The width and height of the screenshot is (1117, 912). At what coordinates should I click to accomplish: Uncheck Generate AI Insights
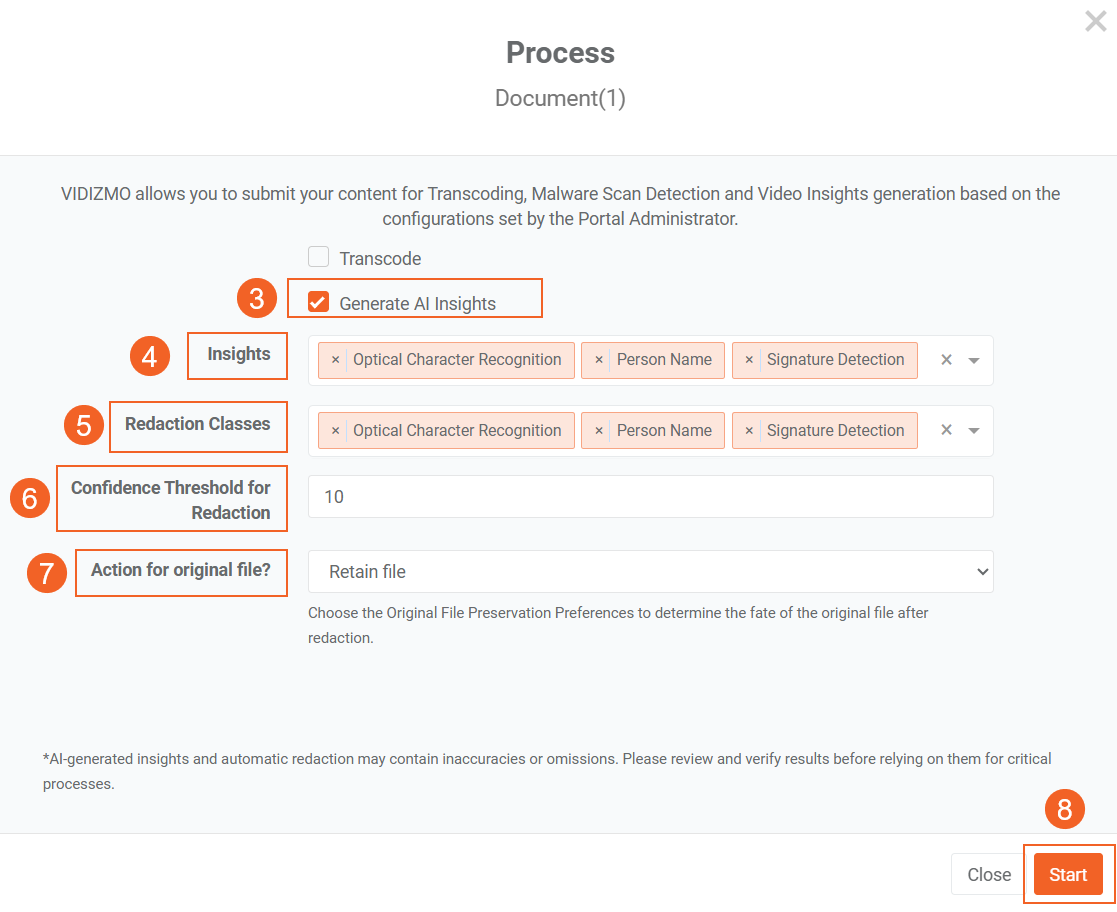[x=318, y=302]
